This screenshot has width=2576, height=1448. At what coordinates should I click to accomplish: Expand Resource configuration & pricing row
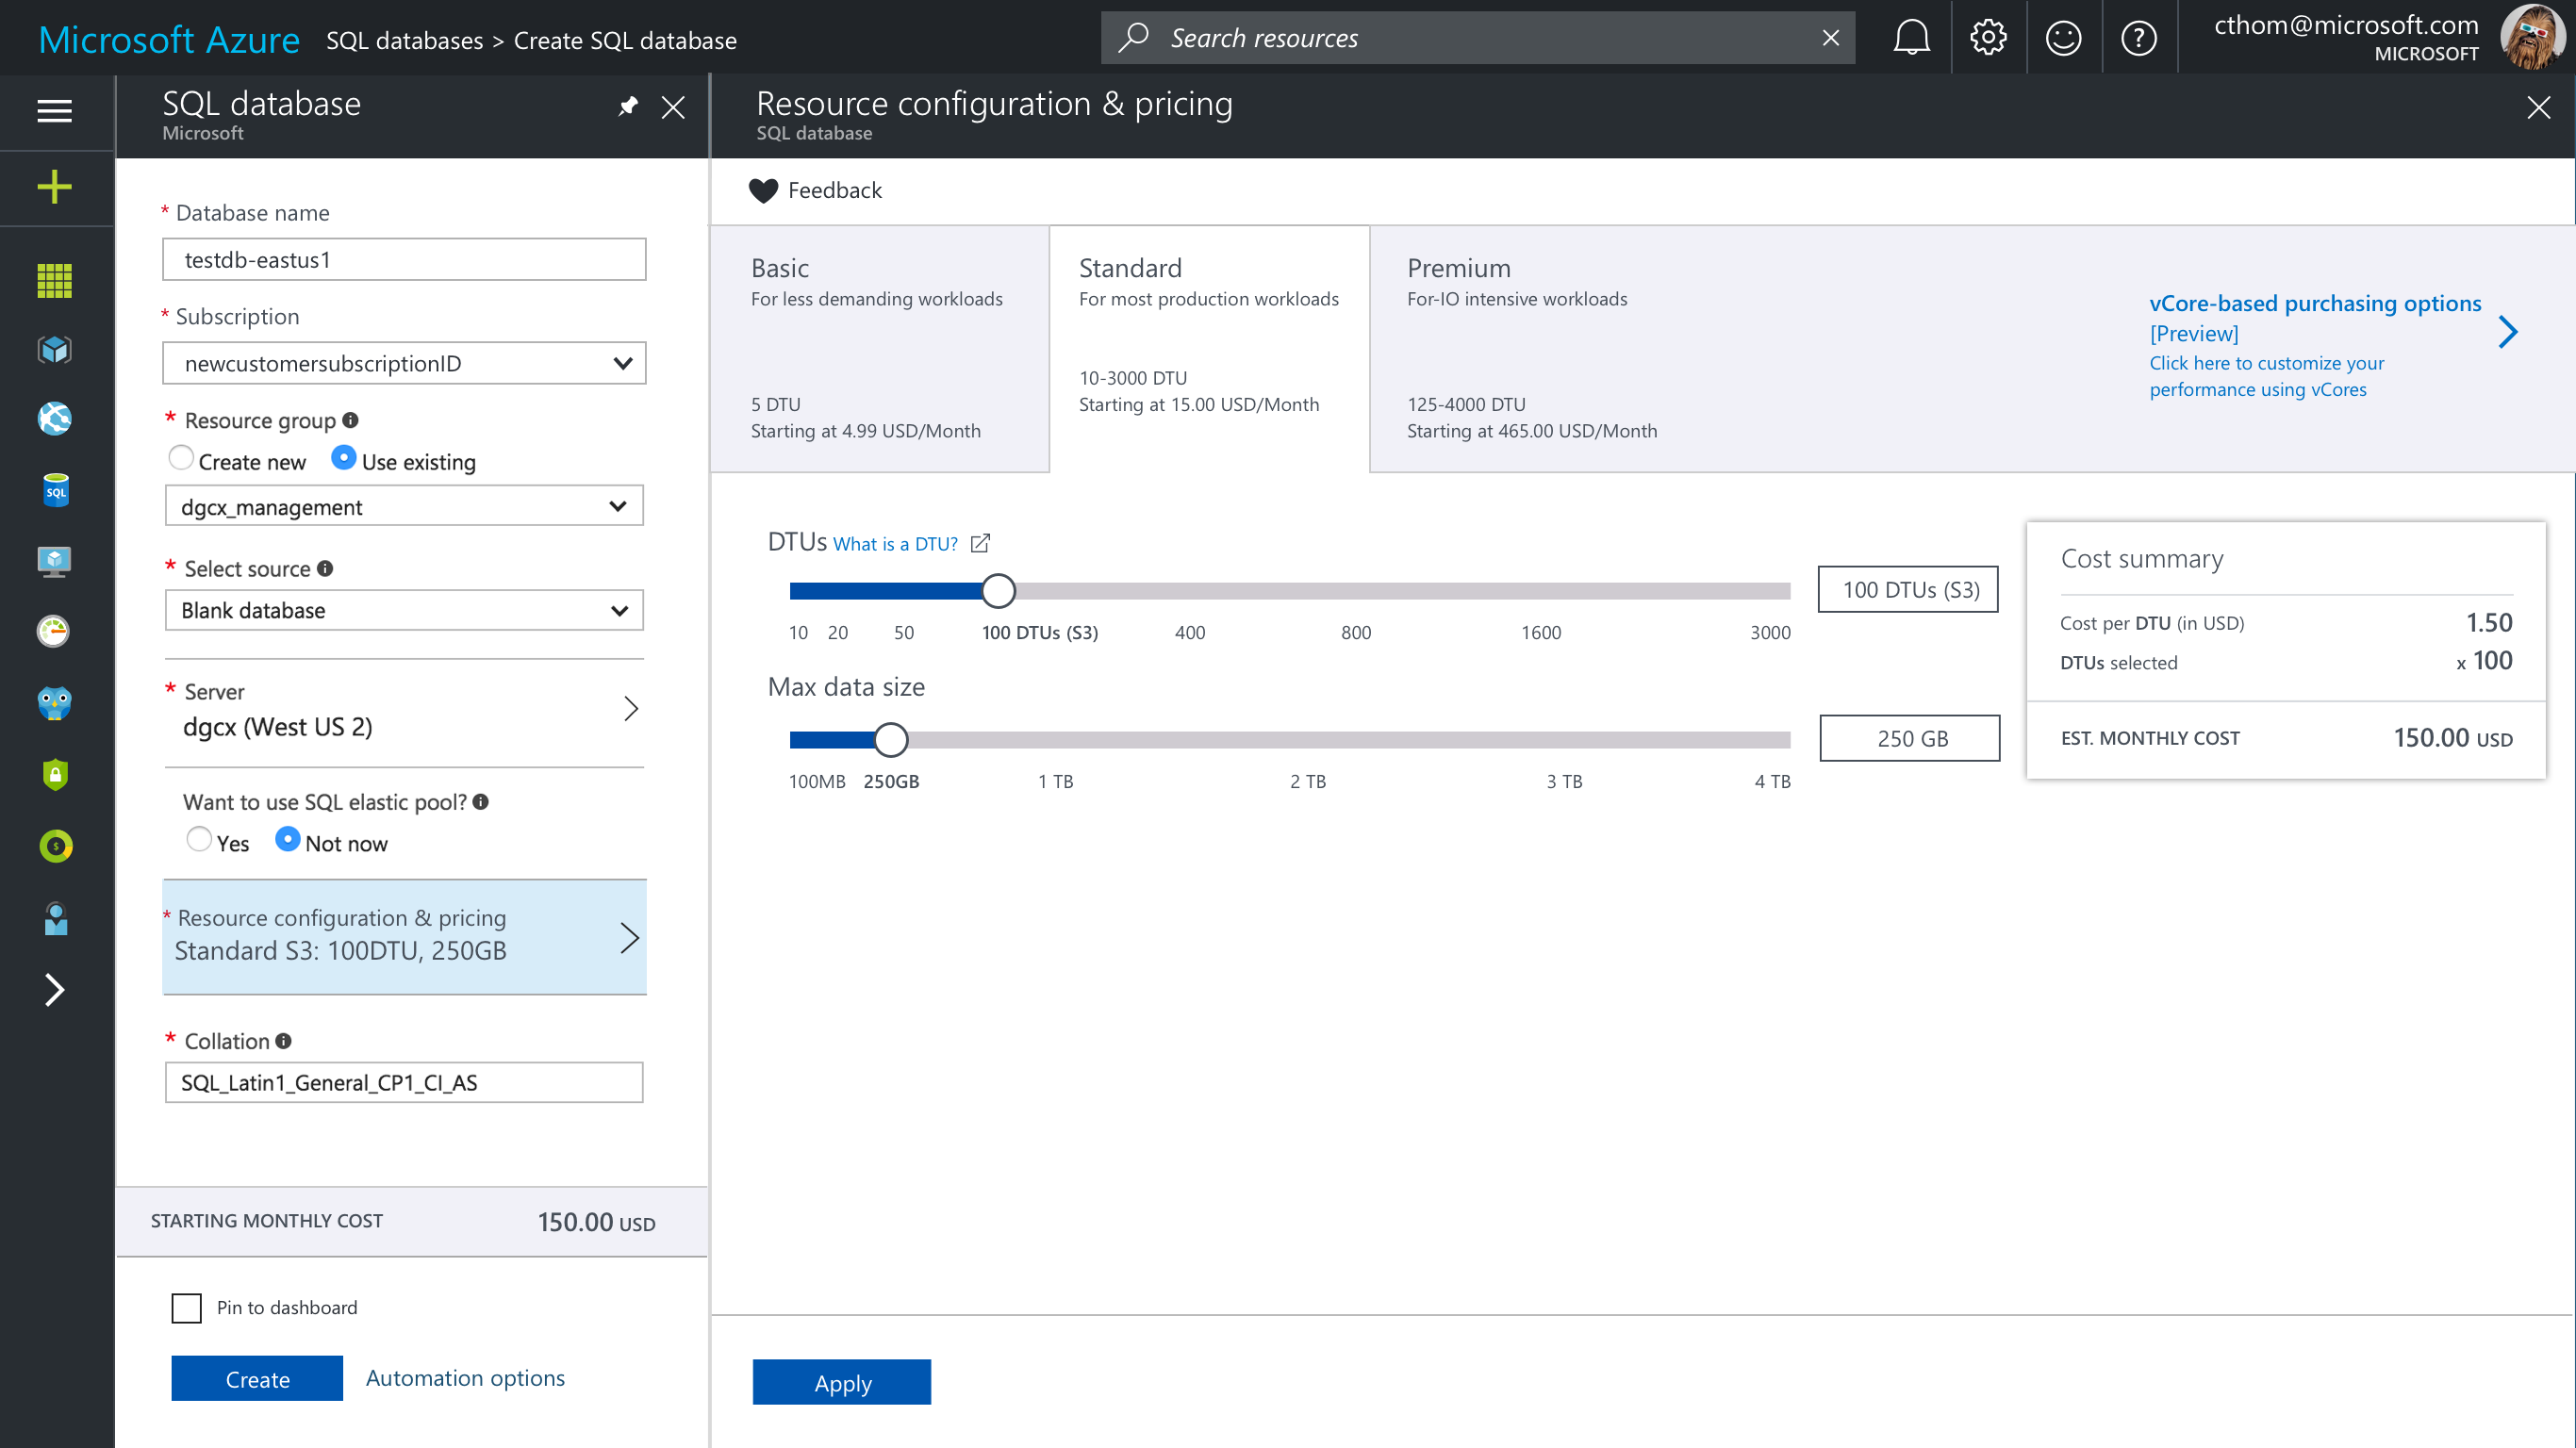404,936
